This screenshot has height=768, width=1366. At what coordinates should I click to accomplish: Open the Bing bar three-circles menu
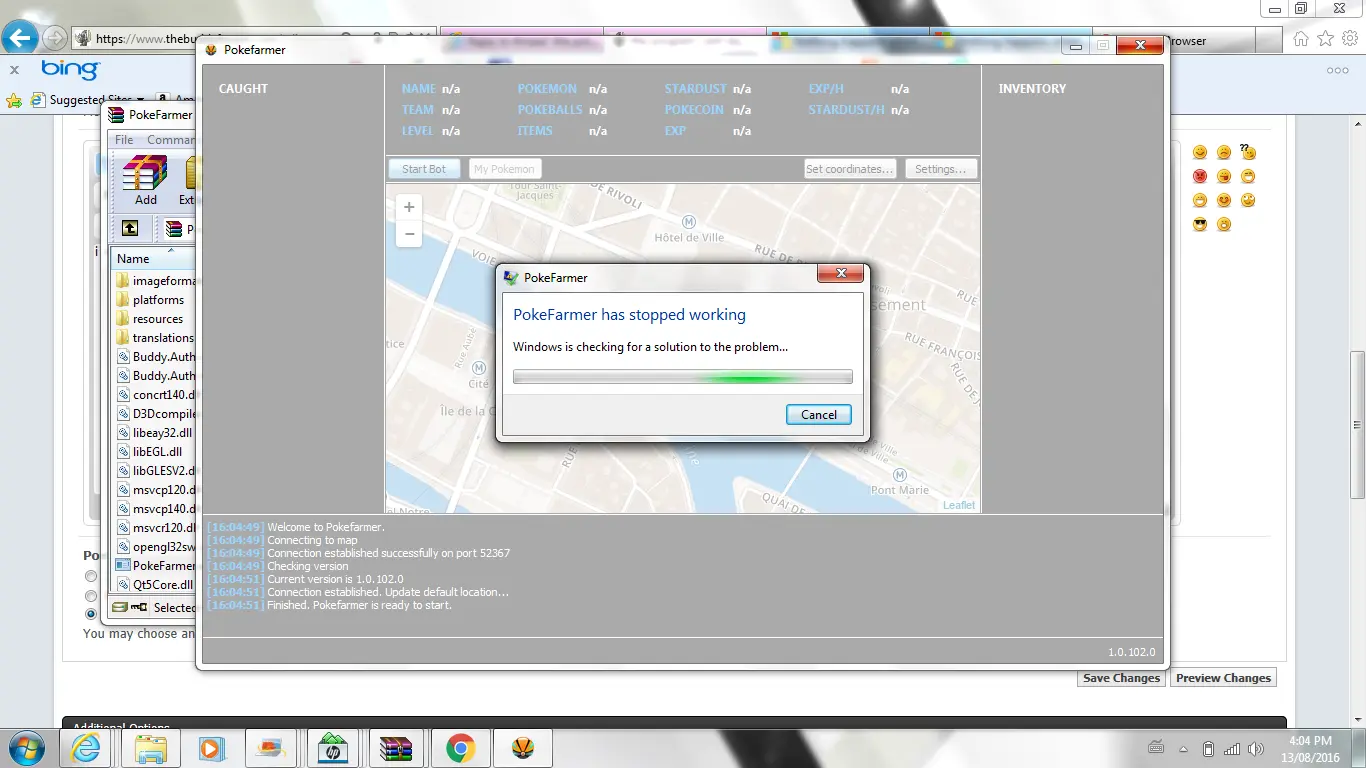1337,70
